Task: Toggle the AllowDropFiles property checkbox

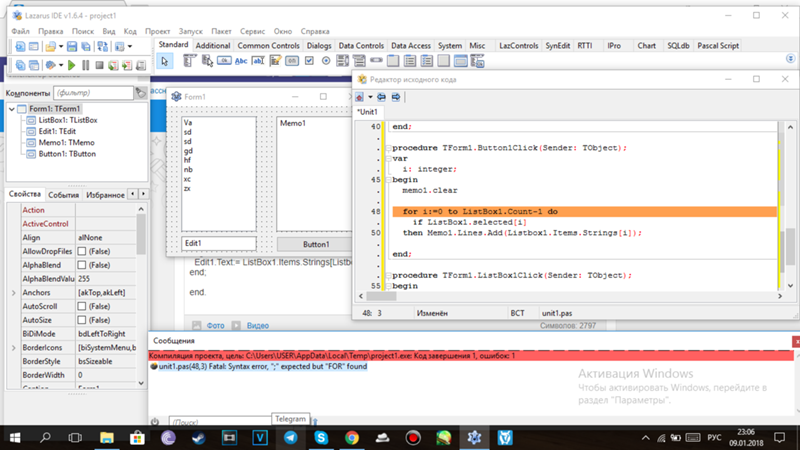Action: [x=82, y=251]
